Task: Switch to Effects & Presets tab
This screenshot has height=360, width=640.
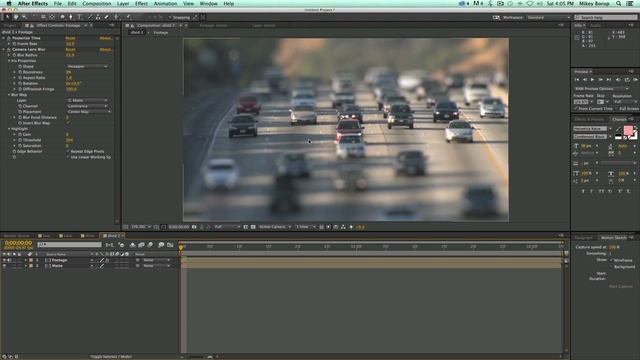Action: pyautogui.click(x=589, y=119)
